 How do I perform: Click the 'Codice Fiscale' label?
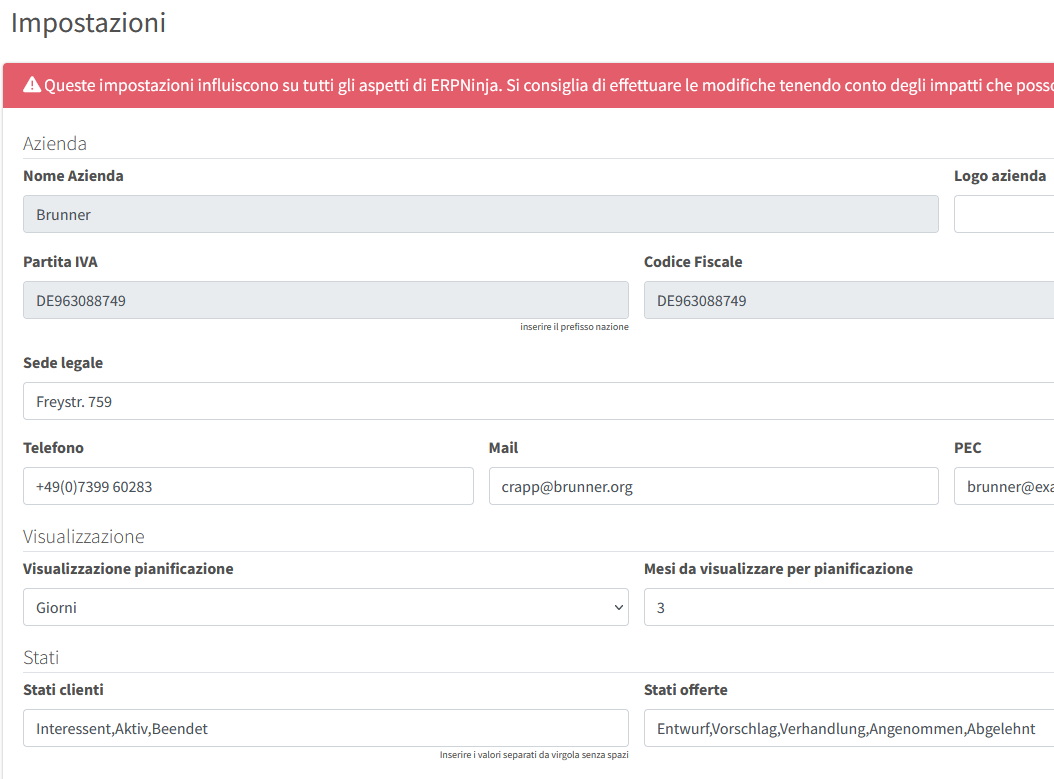[693, 262]
